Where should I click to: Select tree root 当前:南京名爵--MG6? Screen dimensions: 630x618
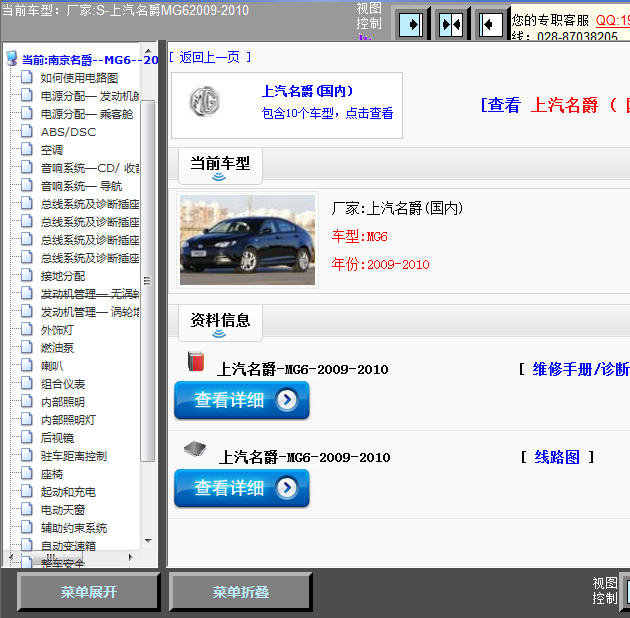pyautogui.click(x=90, y=60)
